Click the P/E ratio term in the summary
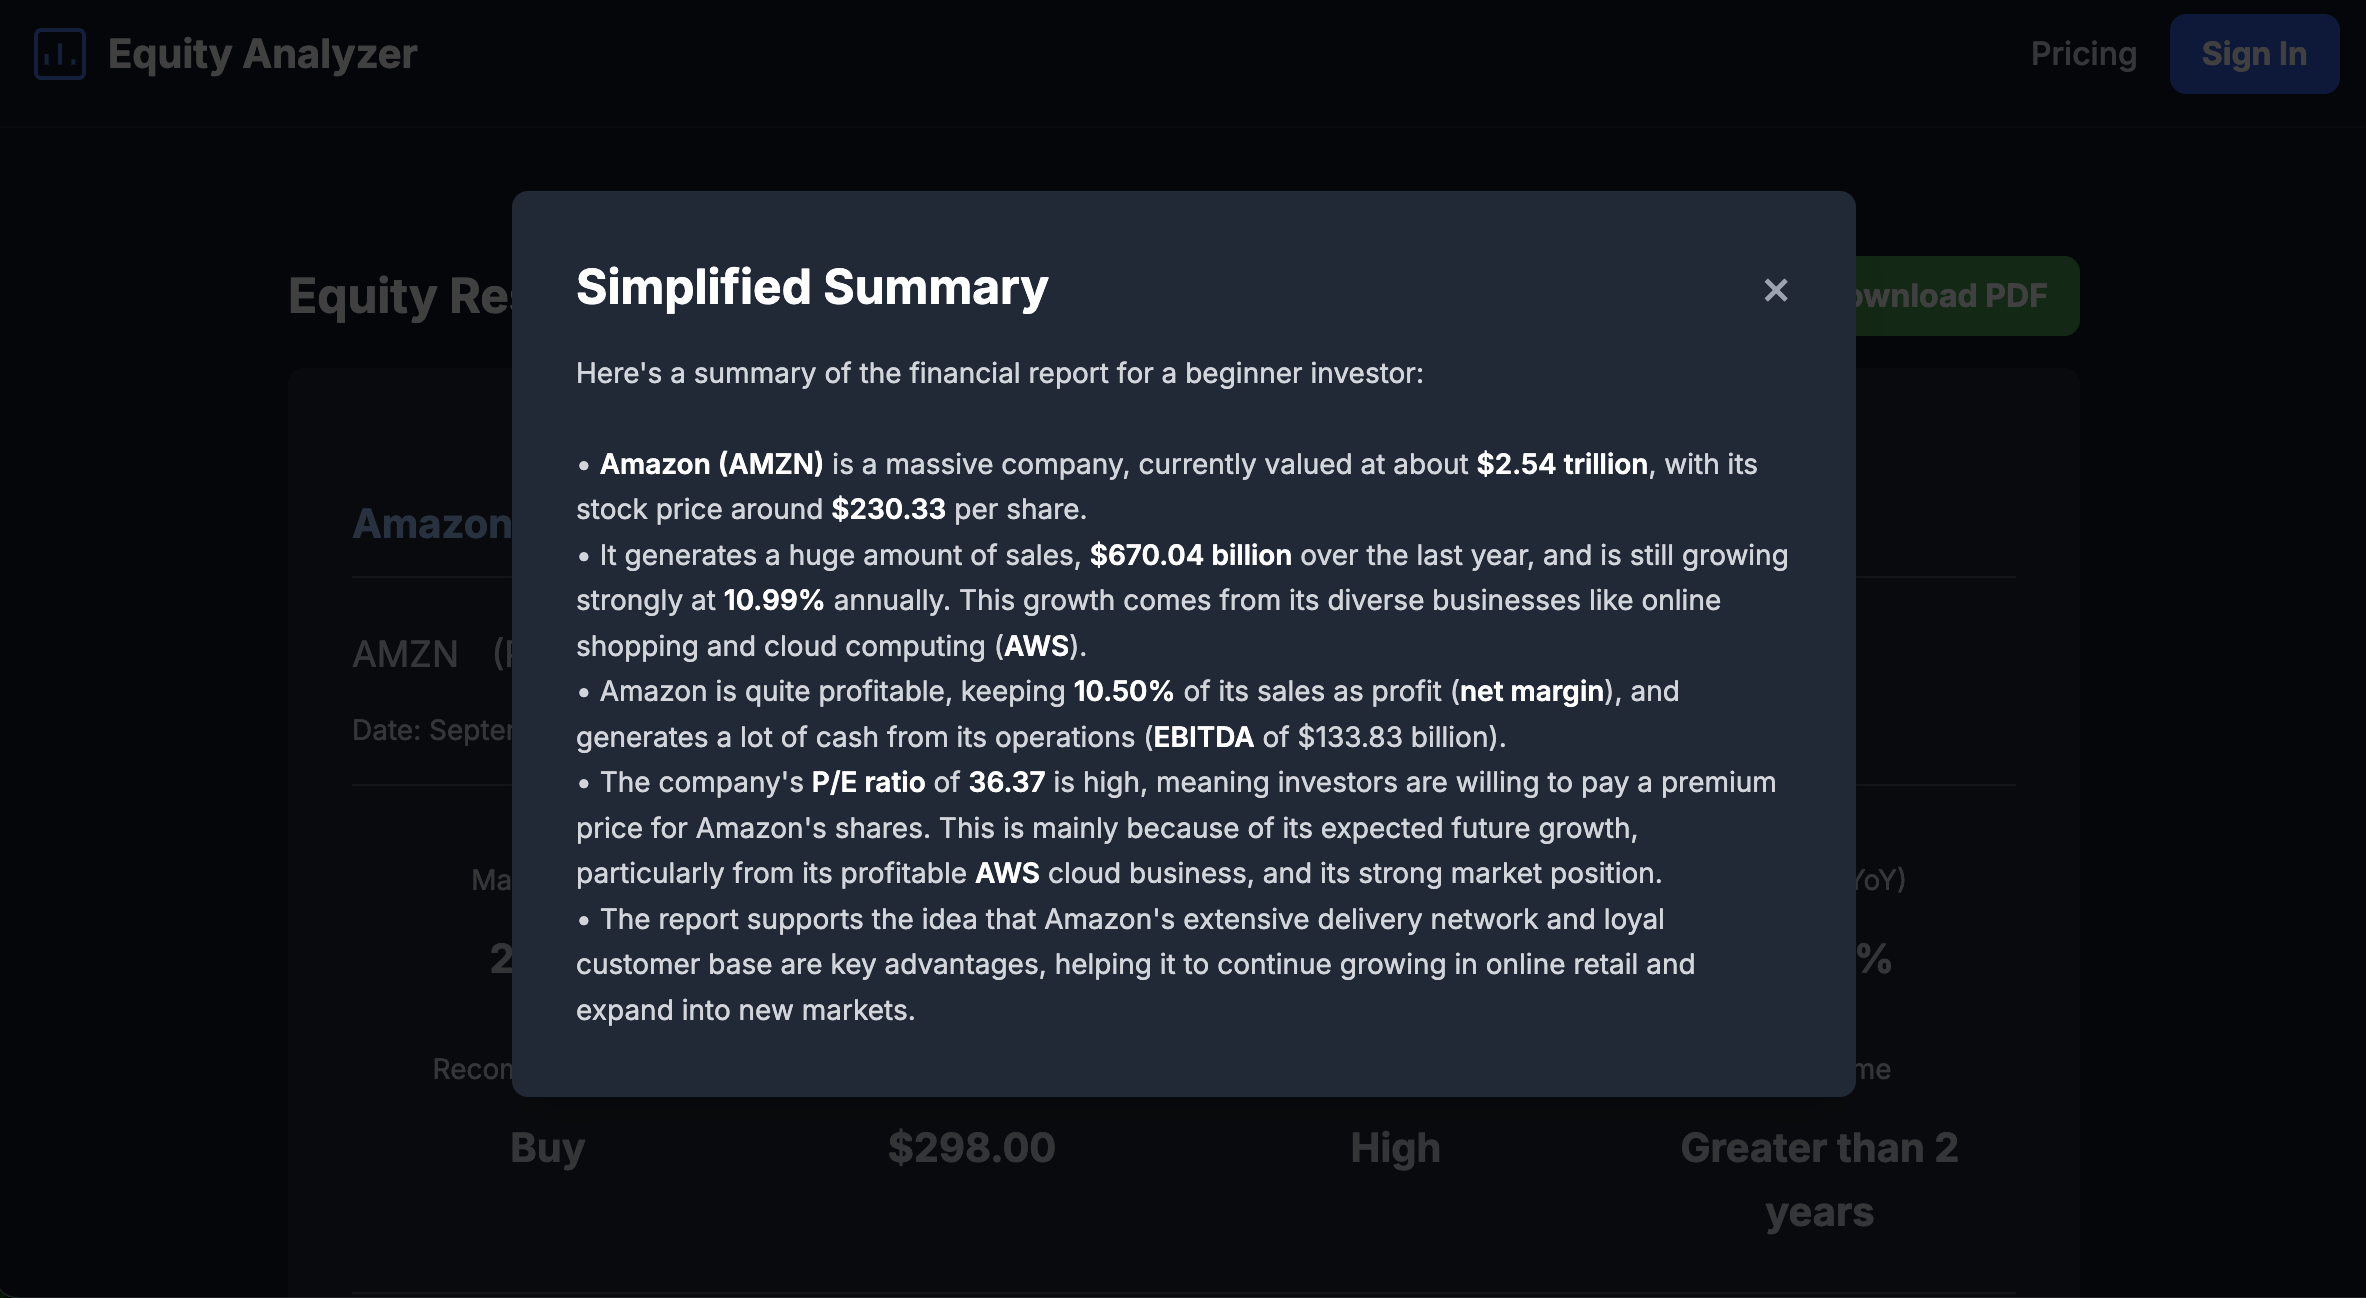 click(x=867, y=782)
